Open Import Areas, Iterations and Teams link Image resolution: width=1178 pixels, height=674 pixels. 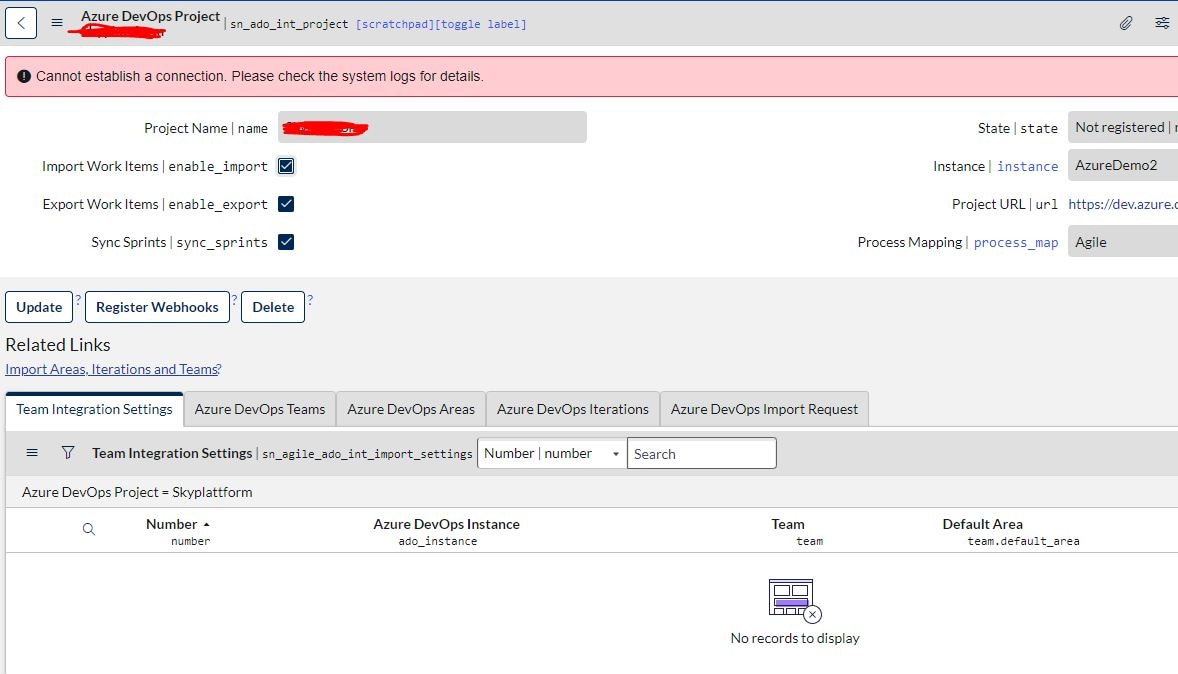point(109,368)
